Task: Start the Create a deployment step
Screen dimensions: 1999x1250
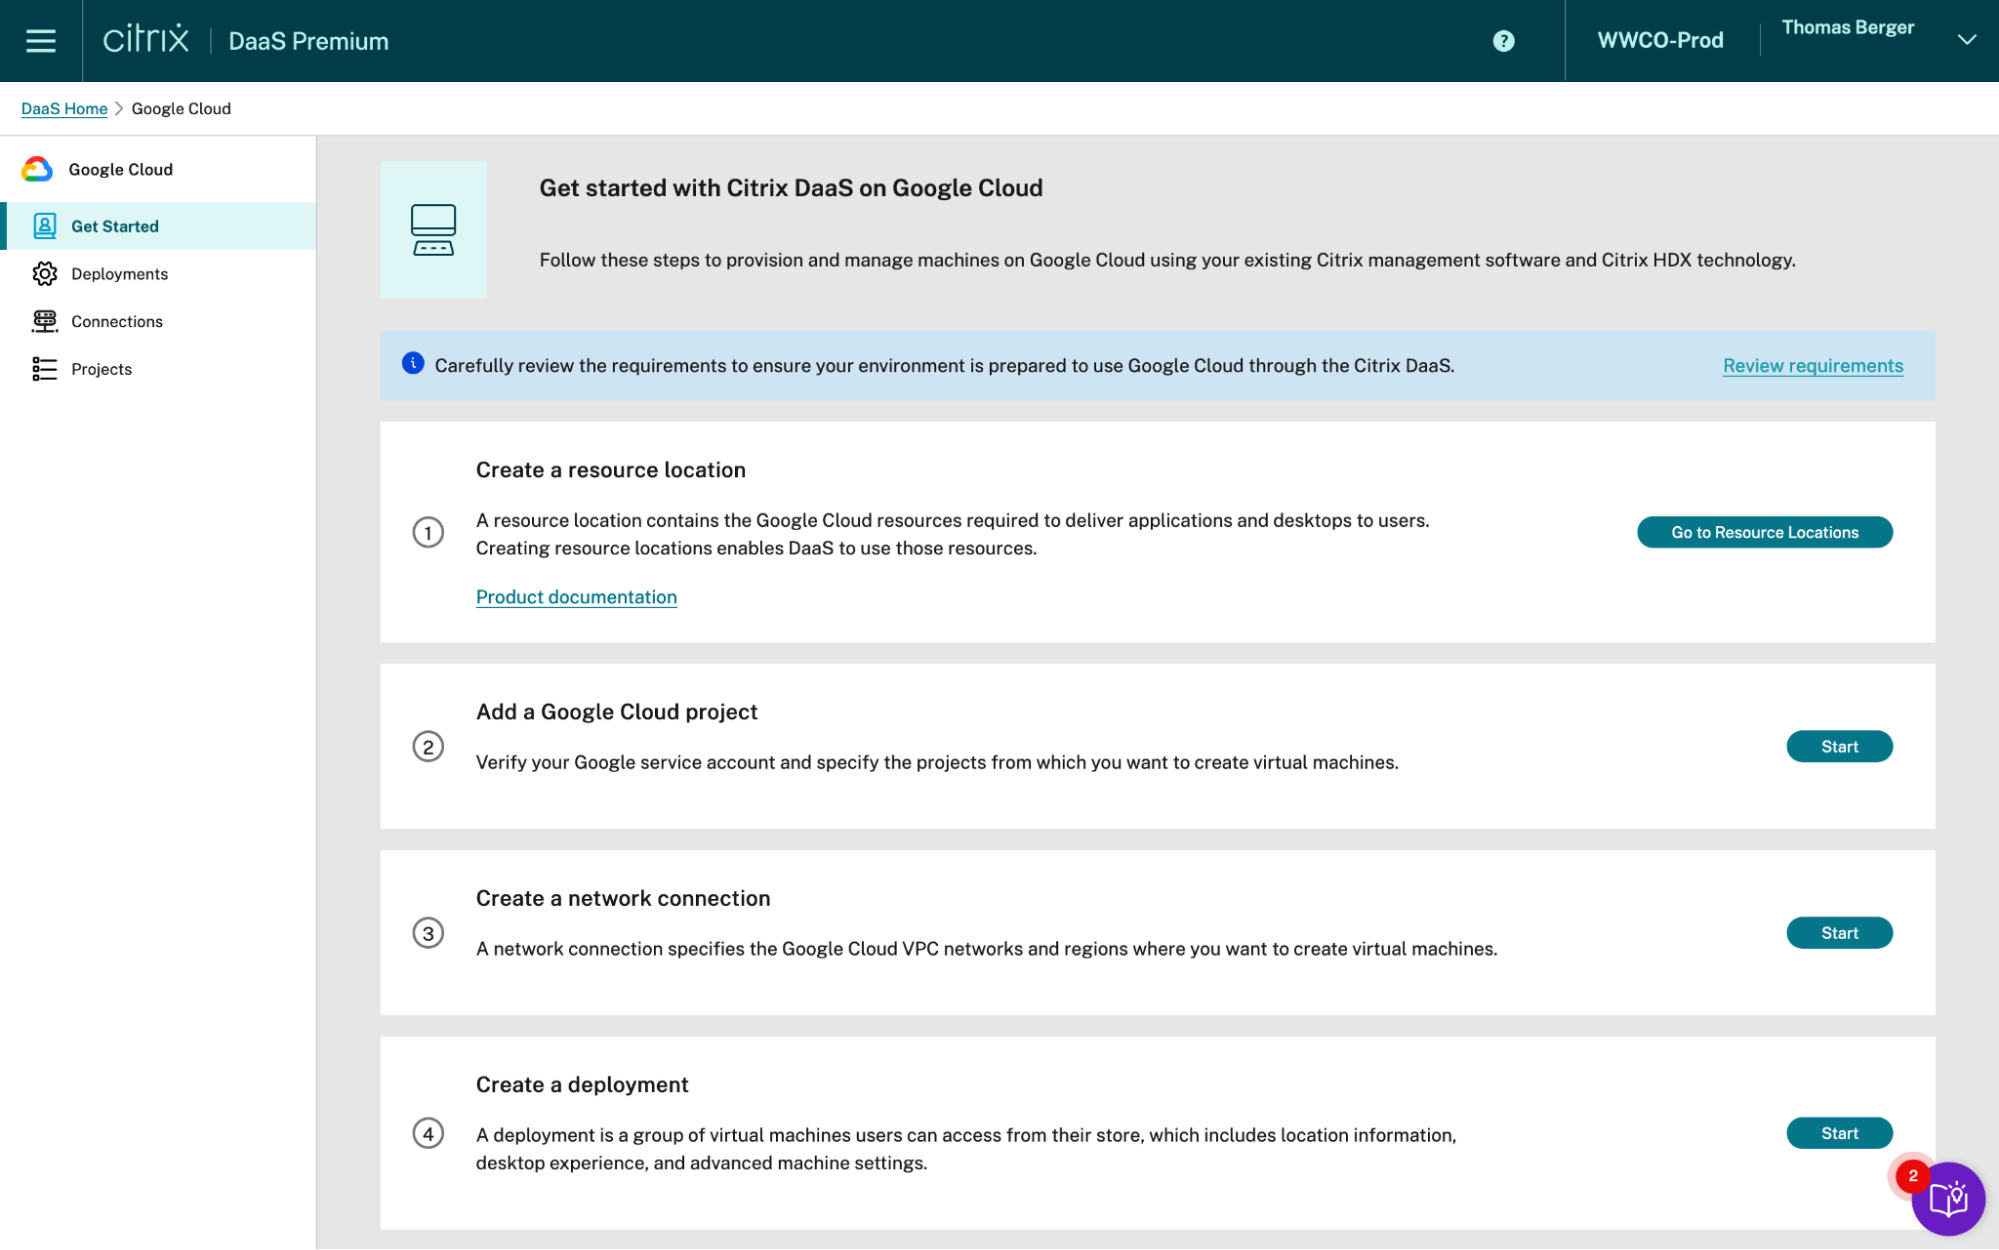Action: pyautogui.click(x=1838, y=1133)
